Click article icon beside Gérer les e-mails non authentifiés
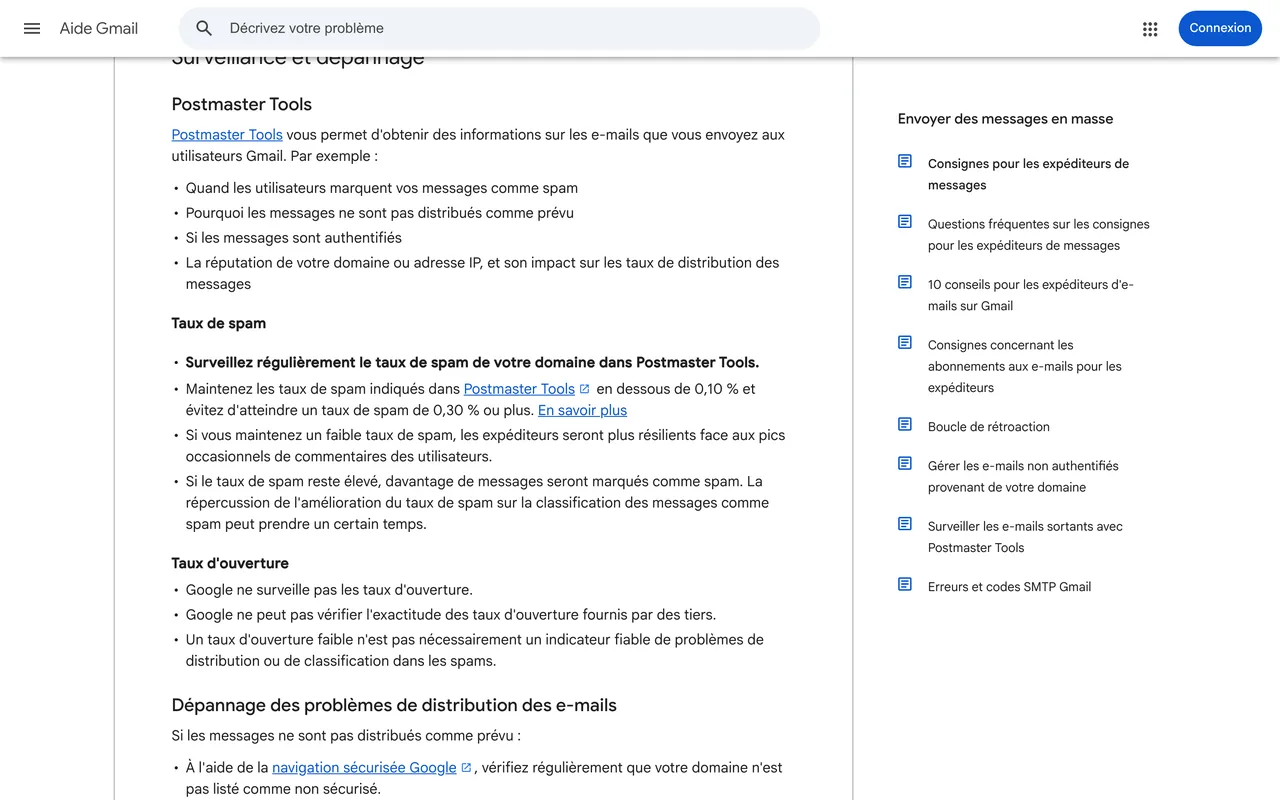The height and width of the screenshot is (800, 1280). [905, 464]
